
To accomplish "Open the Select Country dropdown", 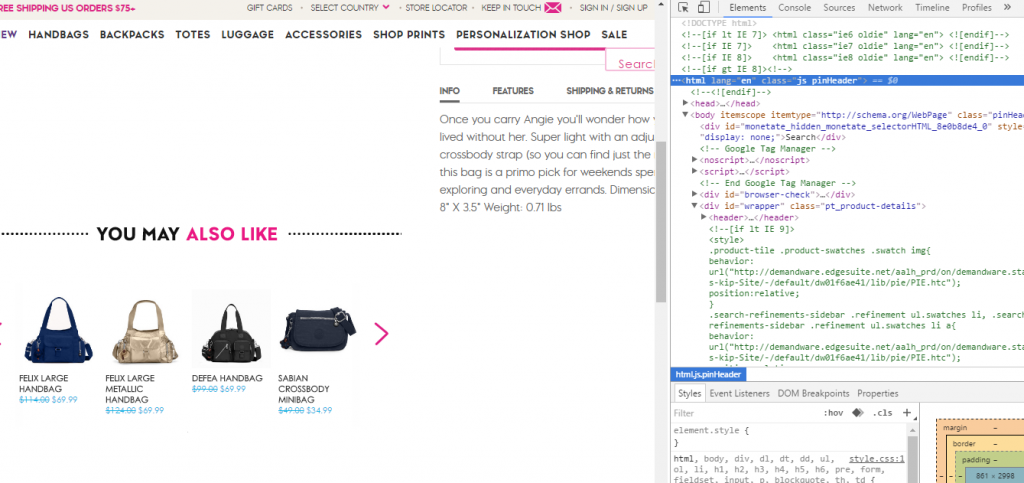I will [x=349, y=8].
